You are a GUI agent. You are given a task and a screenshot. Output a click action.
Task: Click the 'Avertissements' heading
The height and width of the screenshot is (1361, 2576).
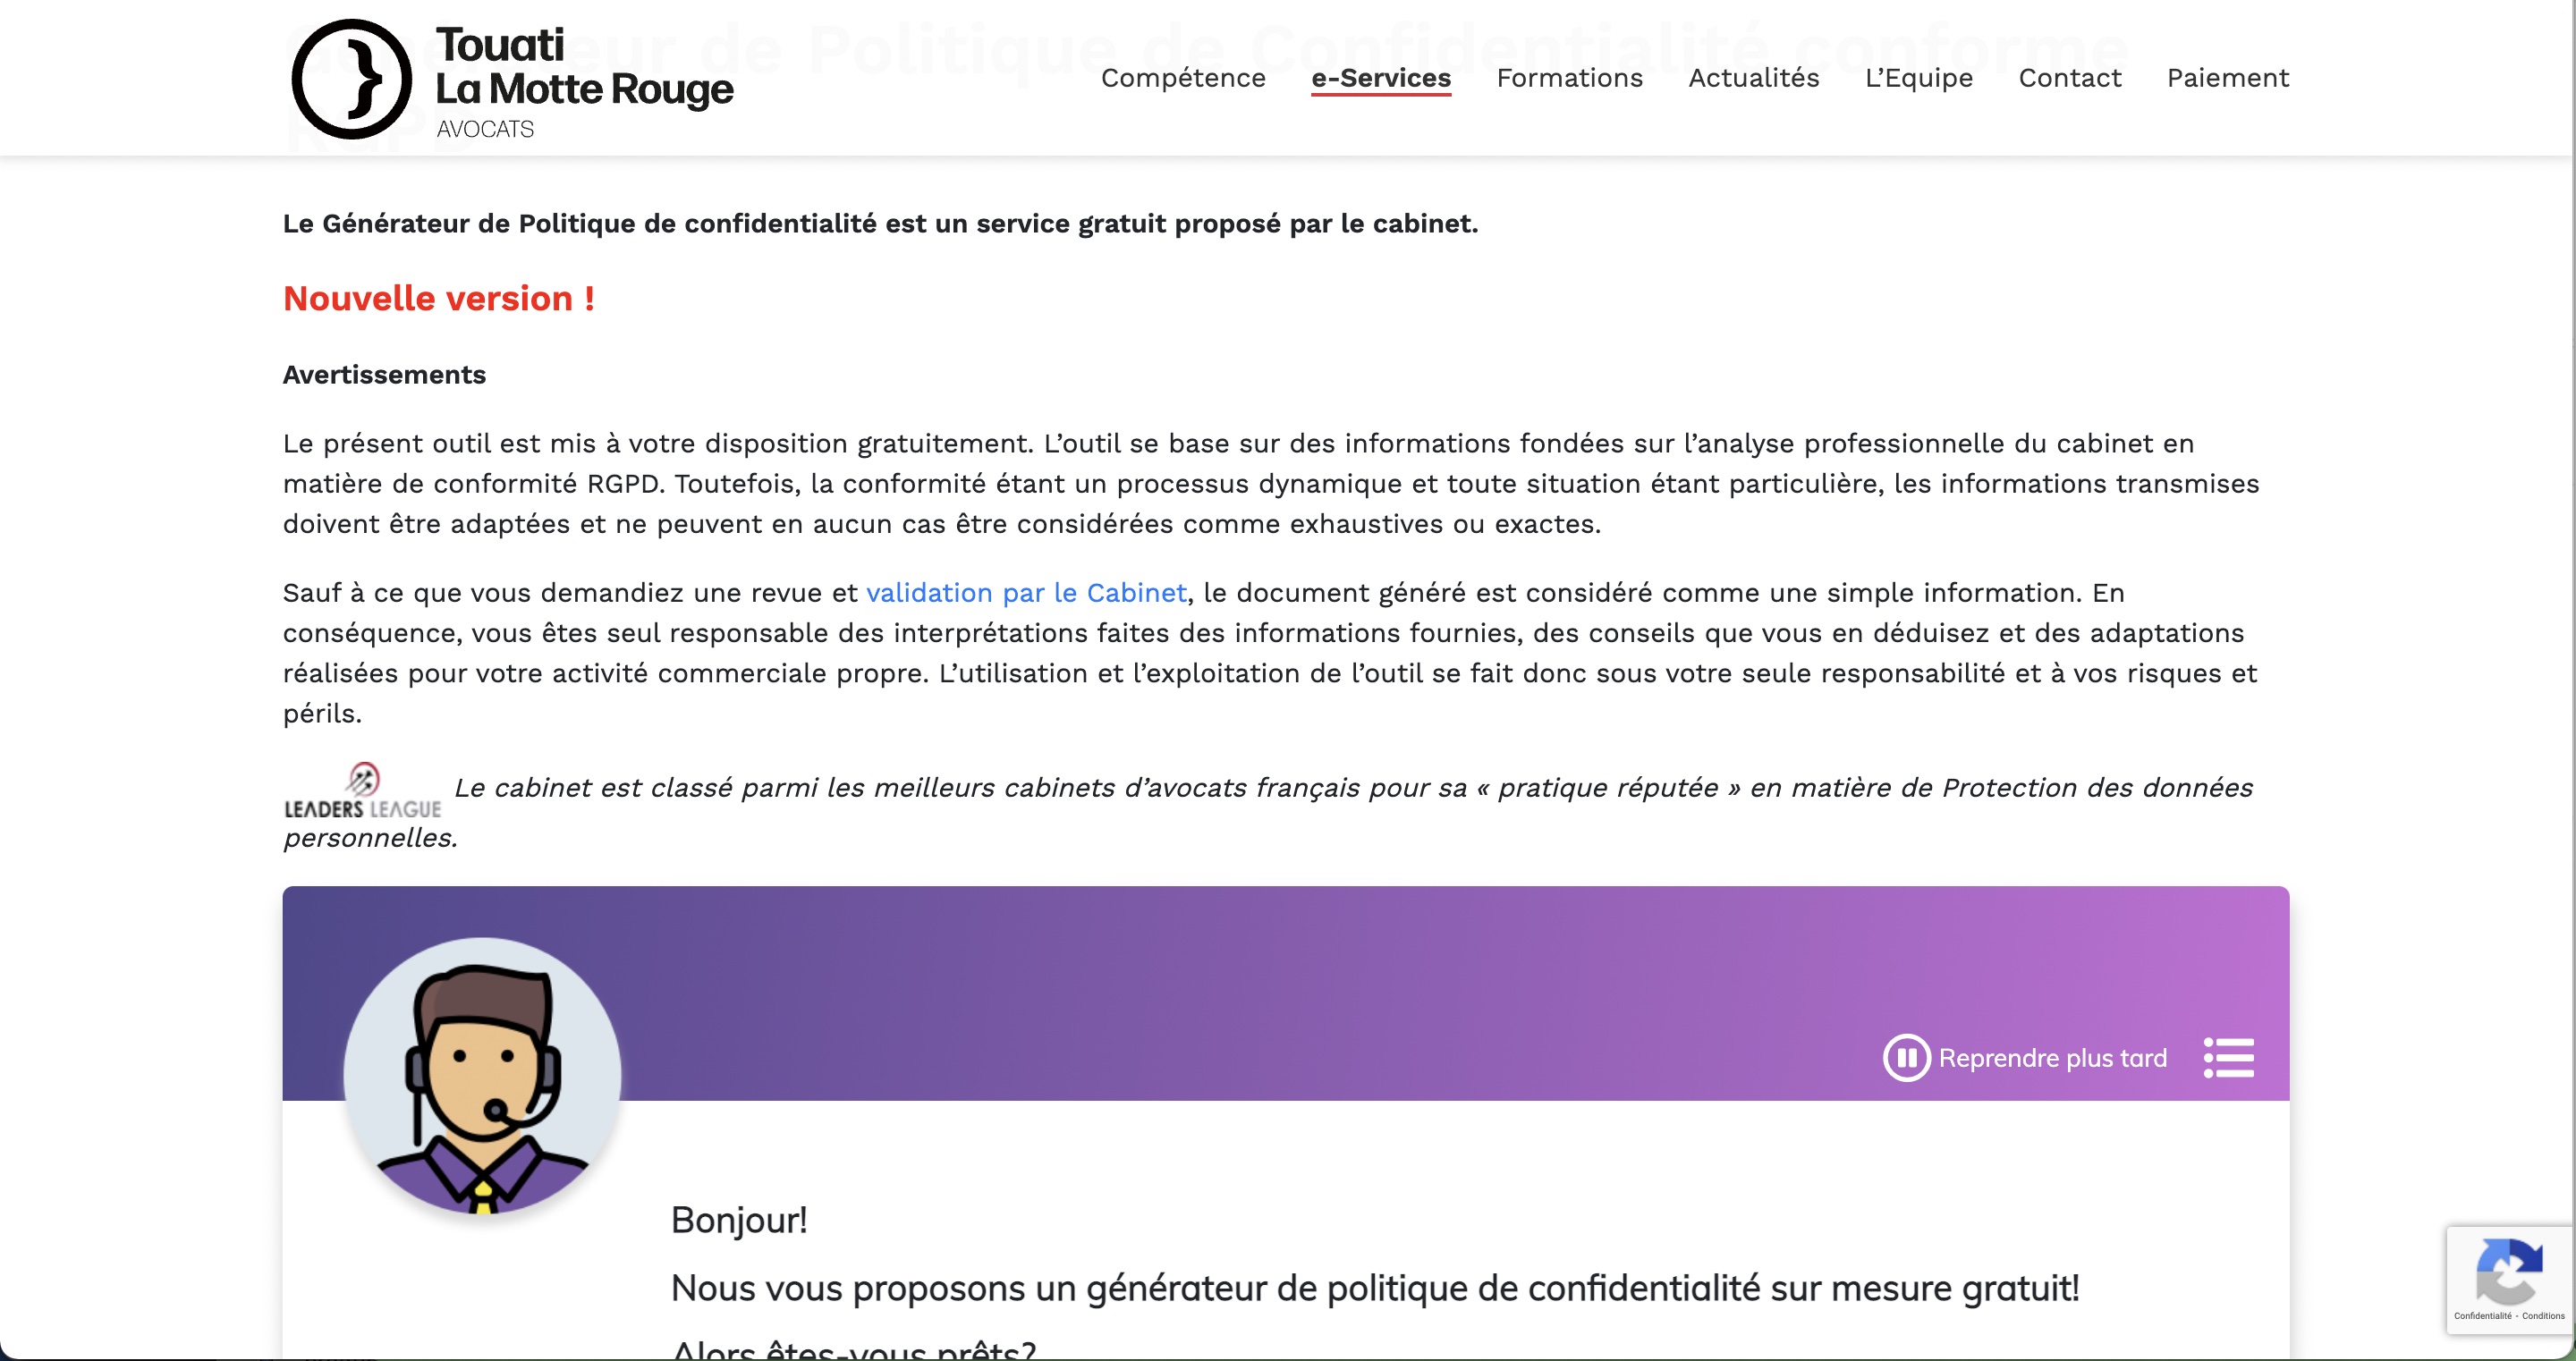[x=384, y=375]
